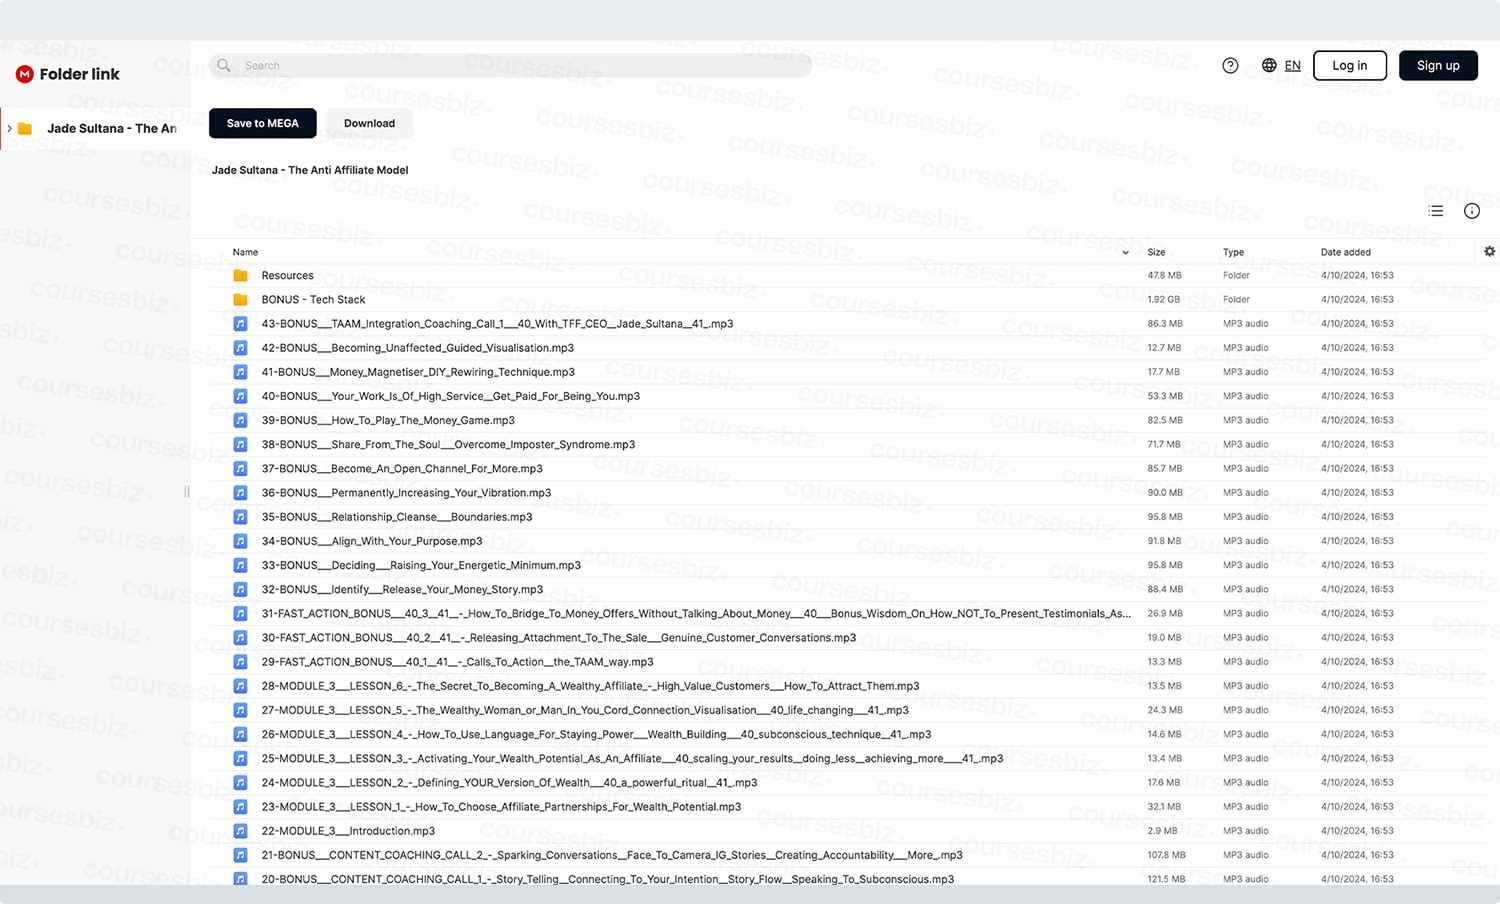
Task: Switch to list view icon
Action: [x=1436, y=211]
